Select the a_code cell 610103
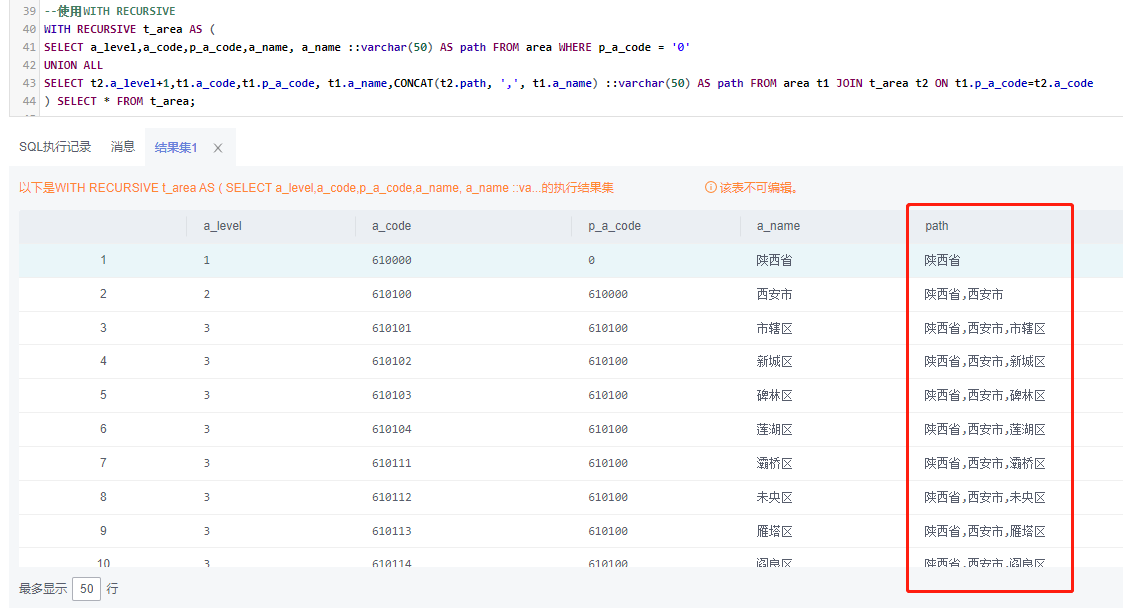The width and height of the screenshot is (1123, 608). (392, 395)
